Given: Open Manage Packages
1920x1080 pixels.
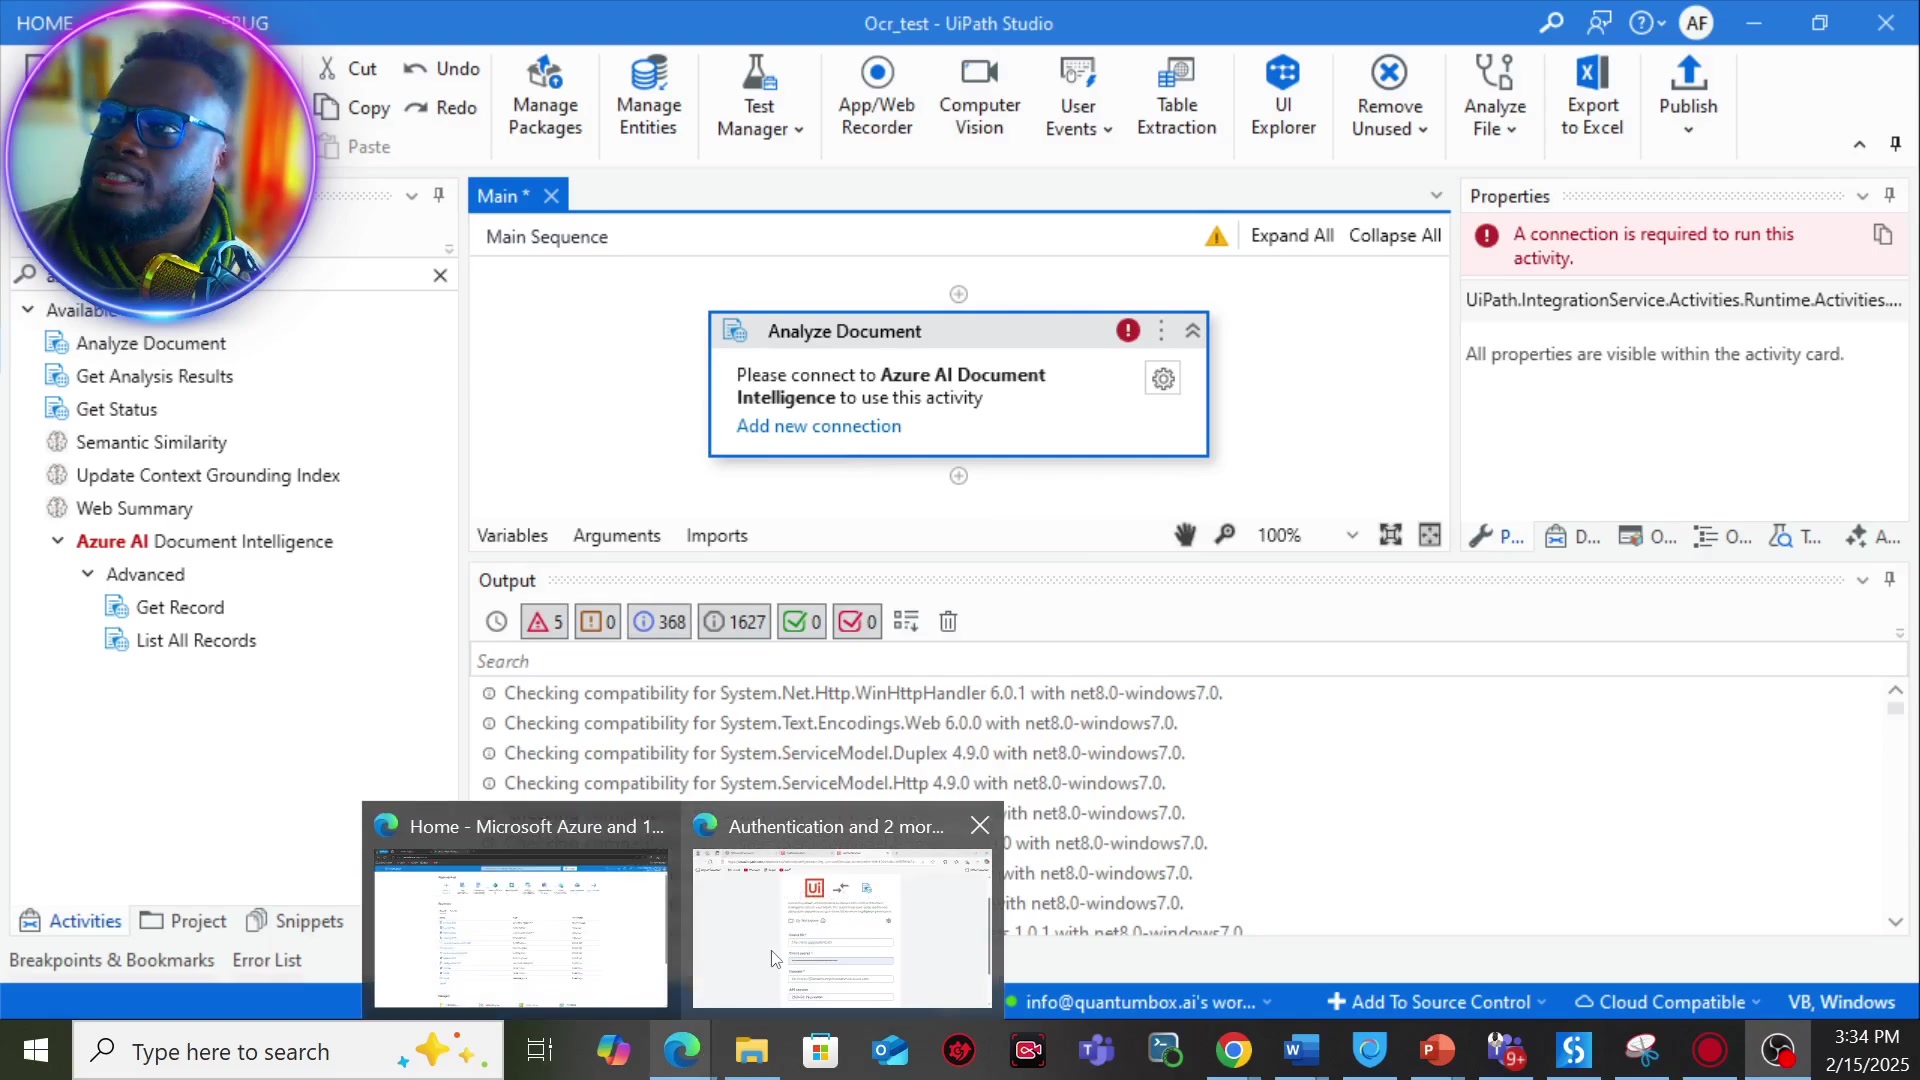Looking at the screenshot, I should point(545,97).
